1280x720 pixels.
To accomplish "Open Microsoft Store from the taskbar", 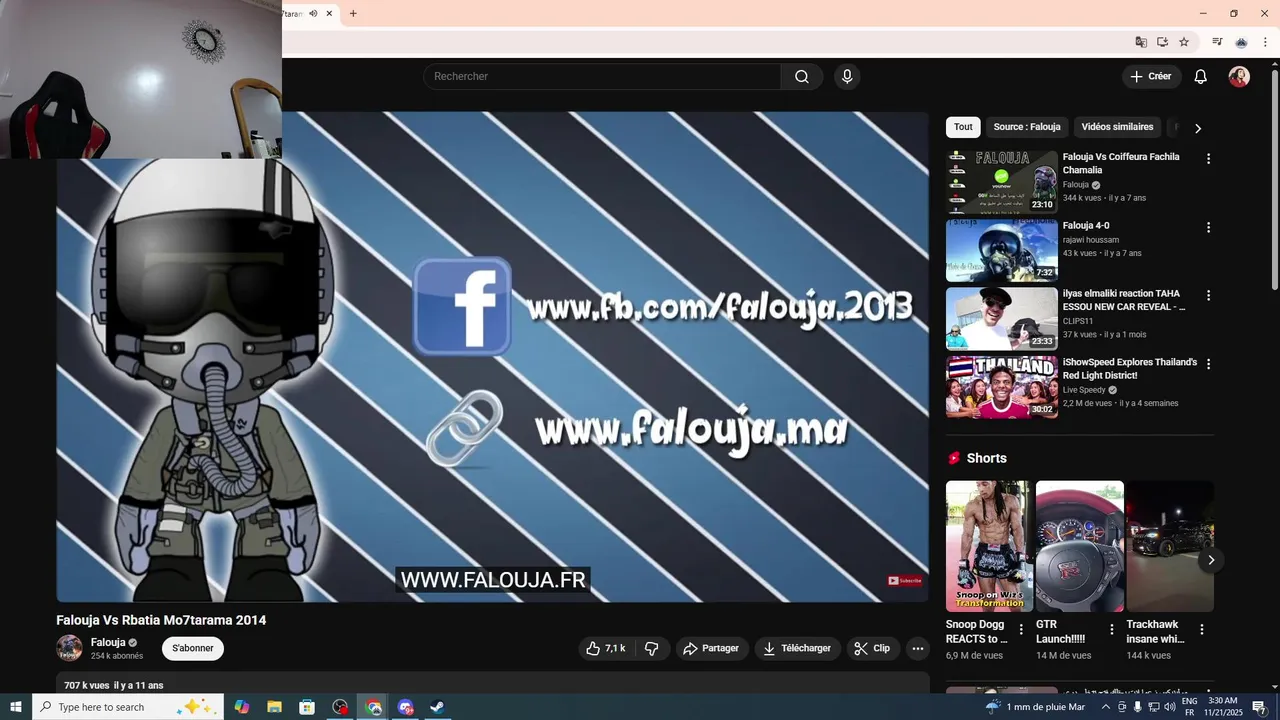I will 307,707.
